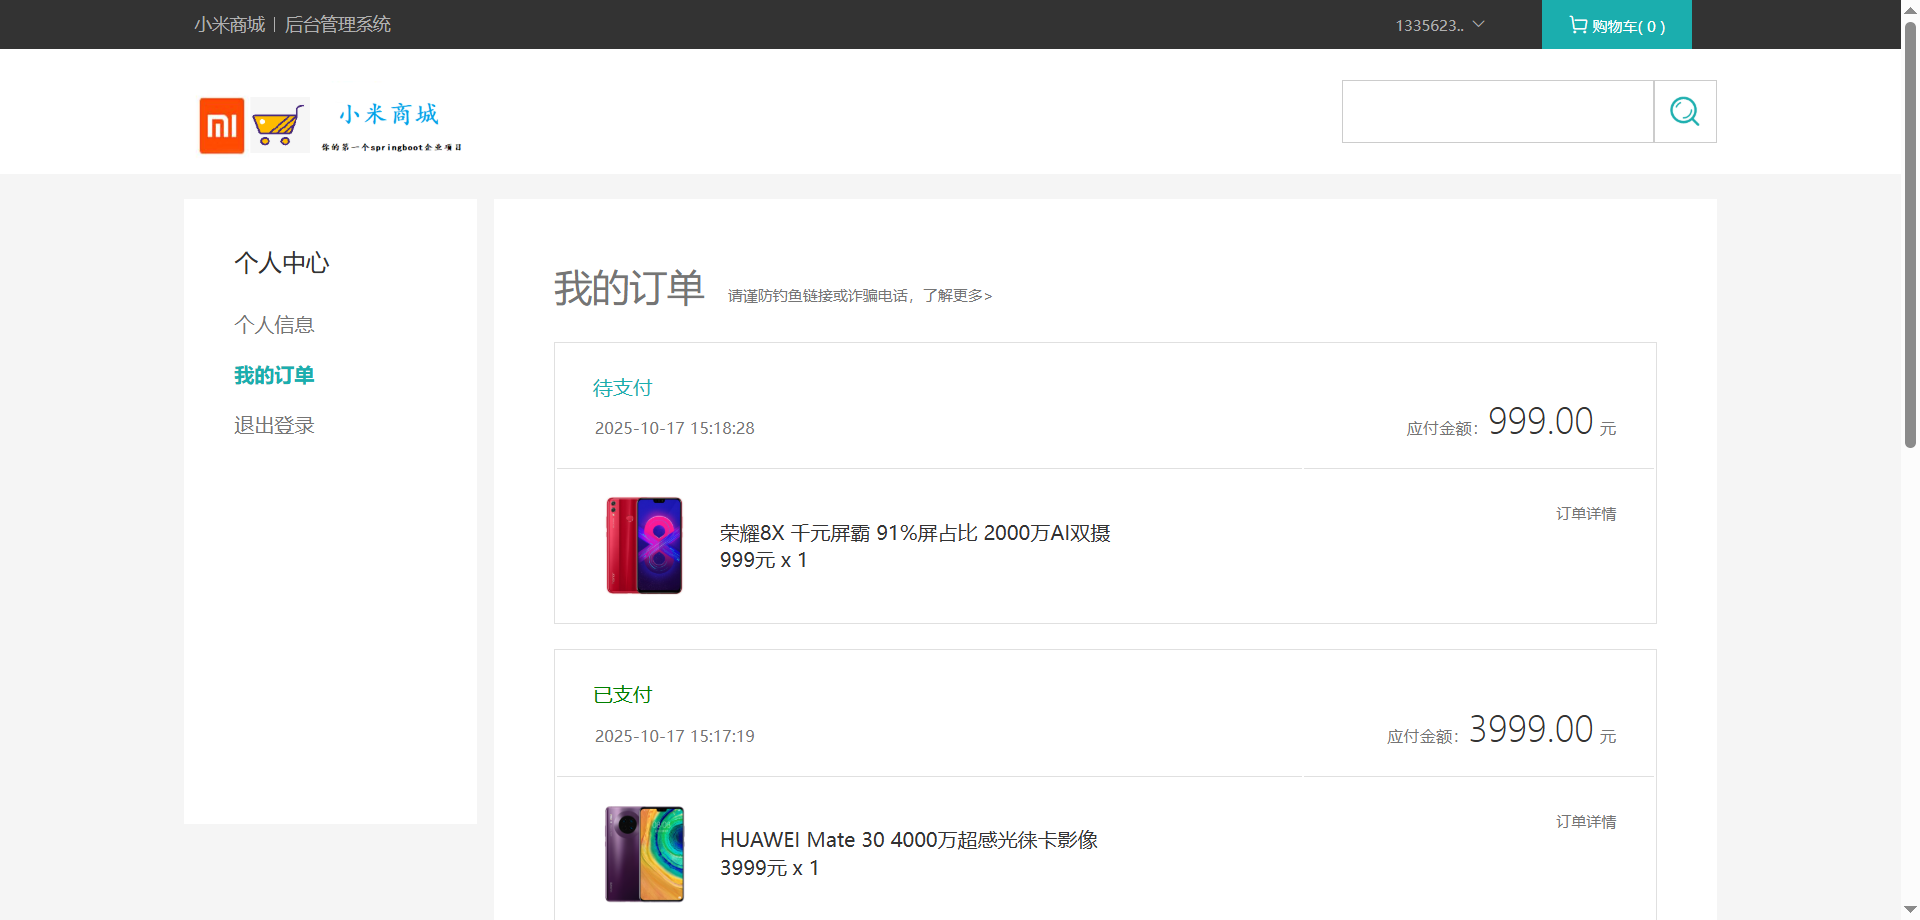Click the order time 2025-10-17 15:18:28

[675, 428]
